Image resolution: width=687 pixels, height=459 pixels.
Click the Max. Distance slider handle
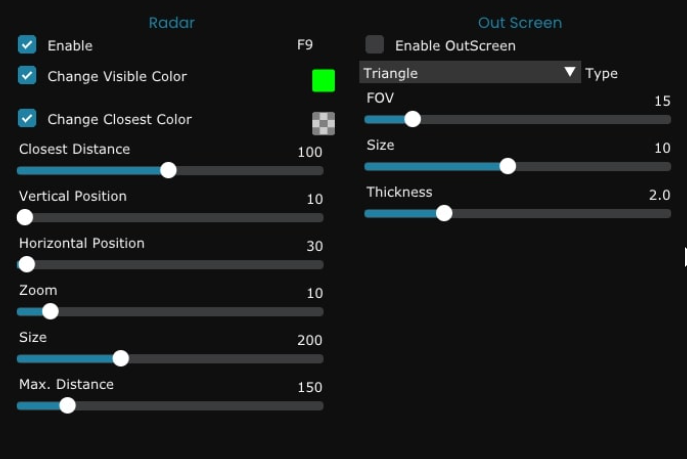pyautogui.click(x=67, y=405)
